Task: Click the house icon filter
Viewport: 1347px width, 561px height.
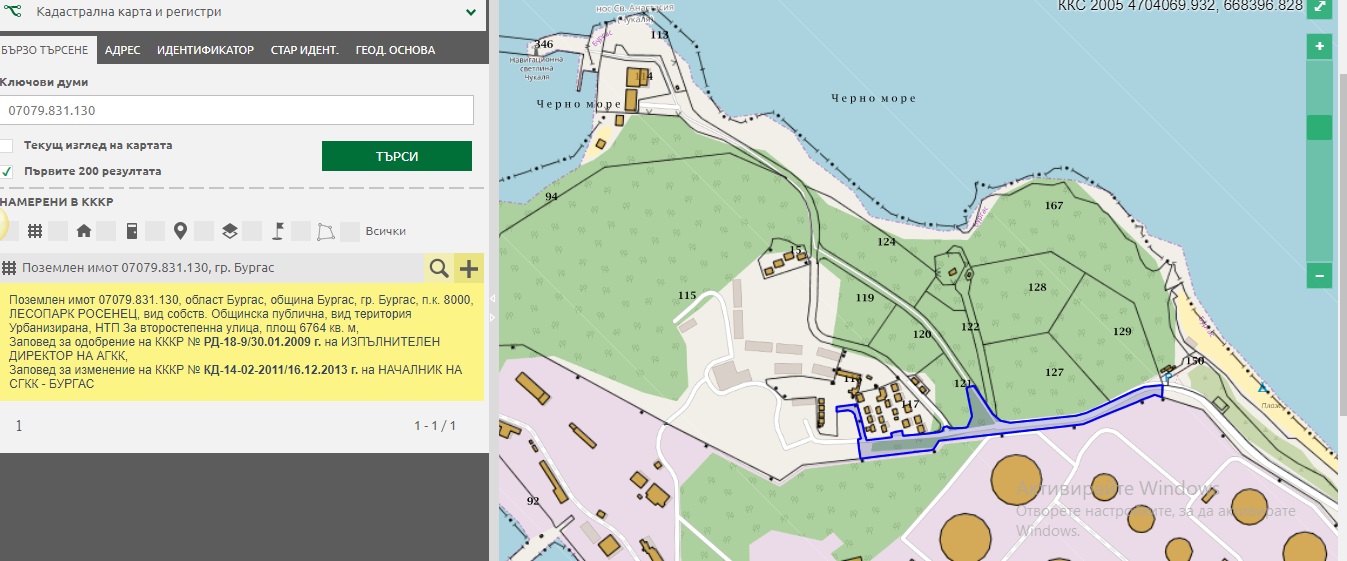Action: click(x=83, y=231)
